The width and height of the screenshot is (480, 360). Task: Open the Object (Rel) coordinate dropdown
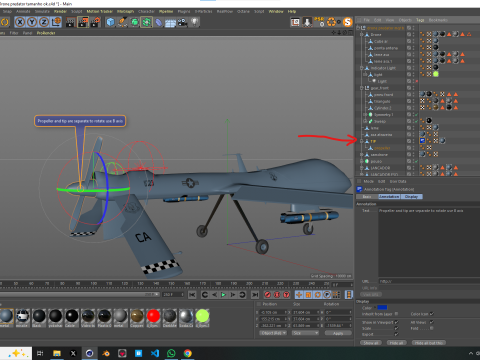click(x=273, y=333)
